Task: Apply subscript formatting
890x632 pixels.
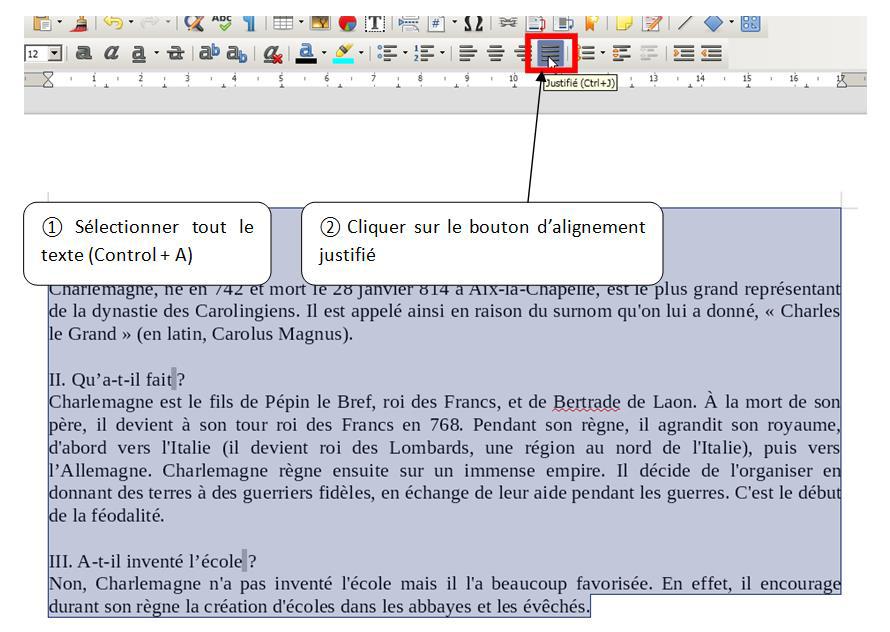Action: coord(237,54)
